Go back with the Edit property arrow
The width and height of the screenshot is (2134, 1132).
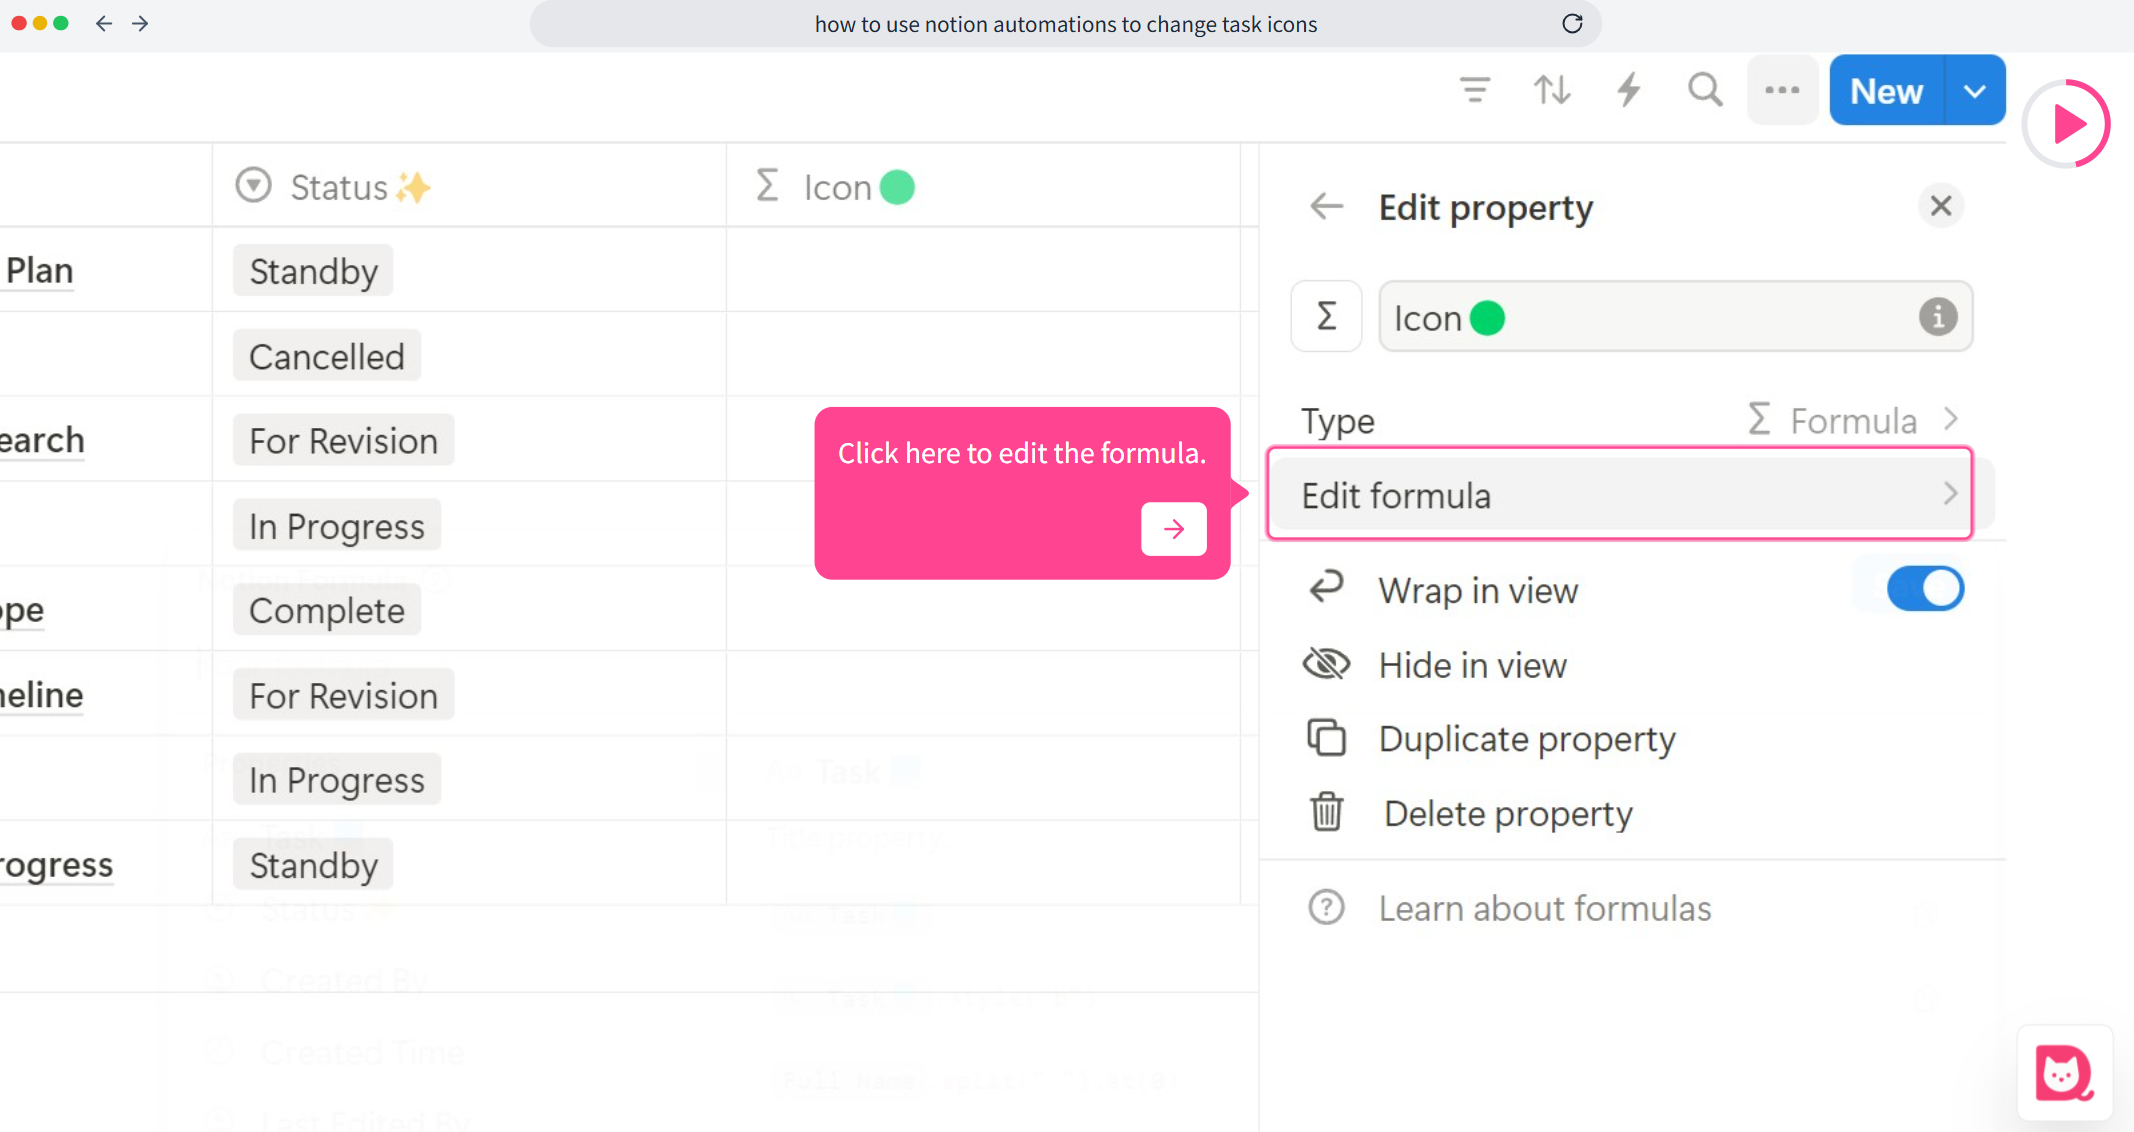point(1326,206)
